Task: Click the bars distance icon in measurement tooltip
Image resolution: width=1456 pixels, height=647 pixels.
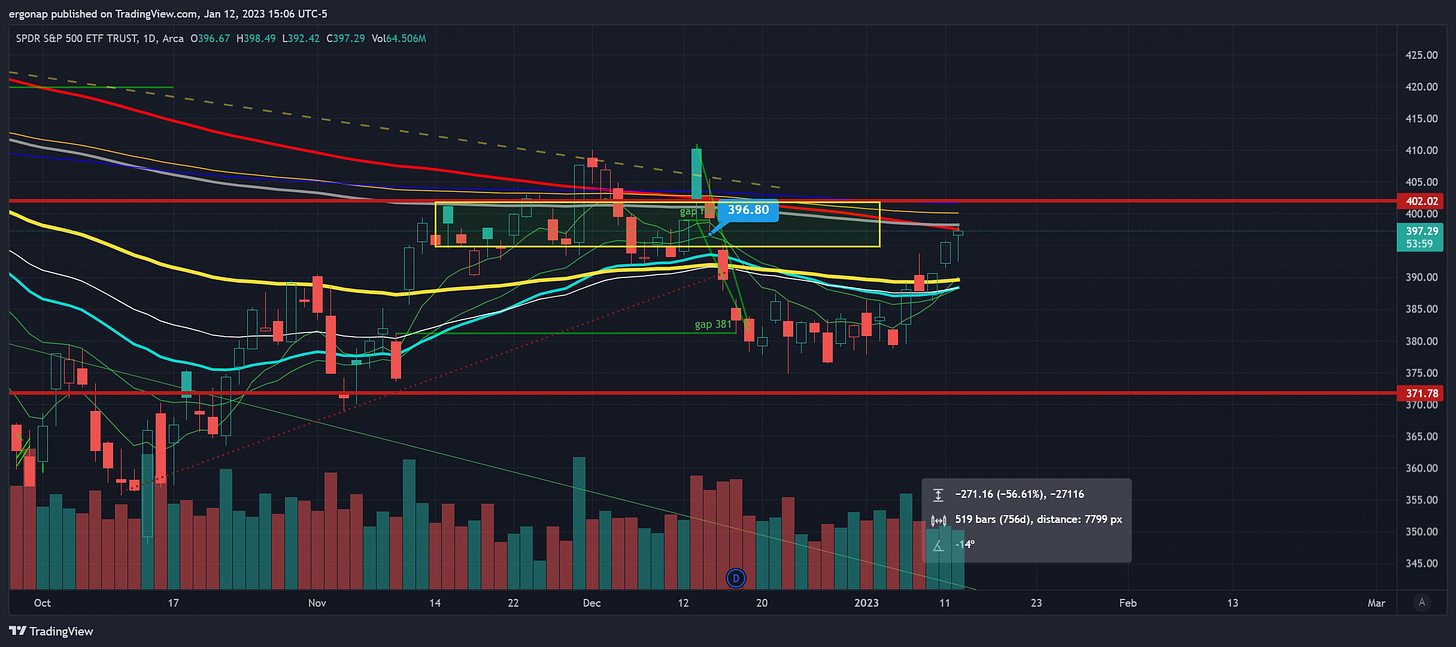Action: point(938,520)
